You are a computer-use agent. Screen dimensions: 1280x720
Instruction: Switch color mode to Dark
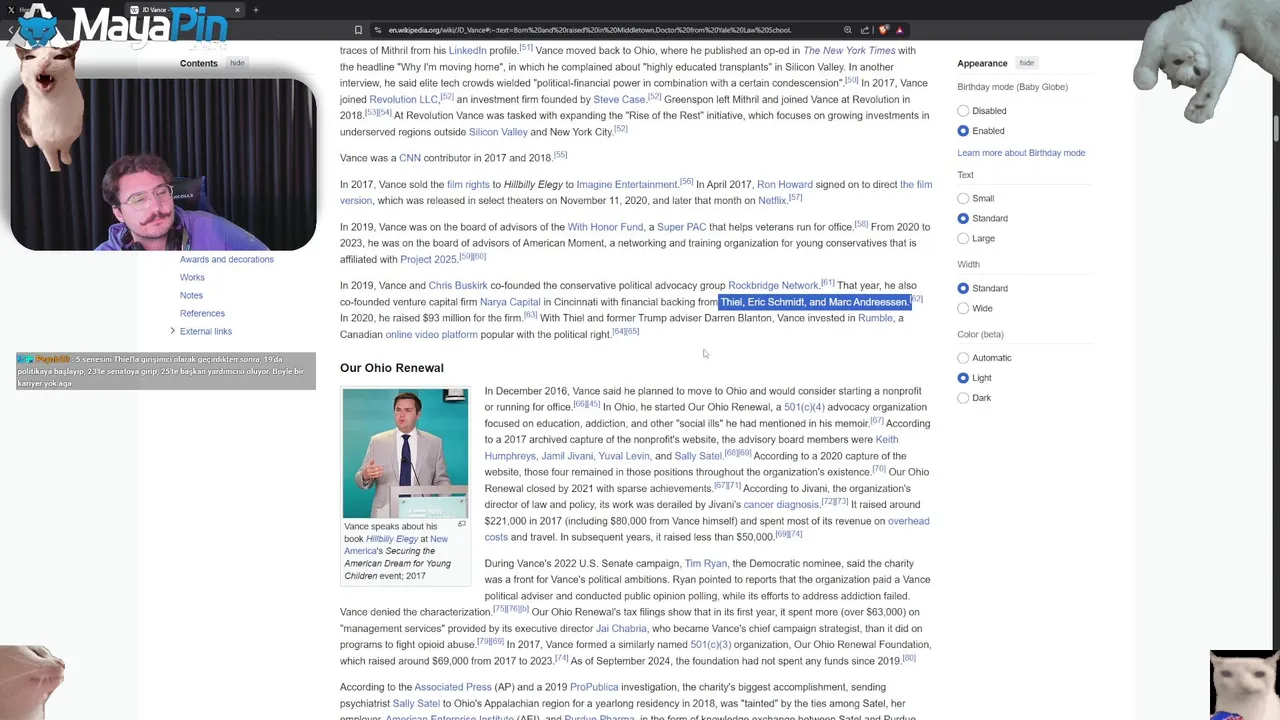pos(963,398)
